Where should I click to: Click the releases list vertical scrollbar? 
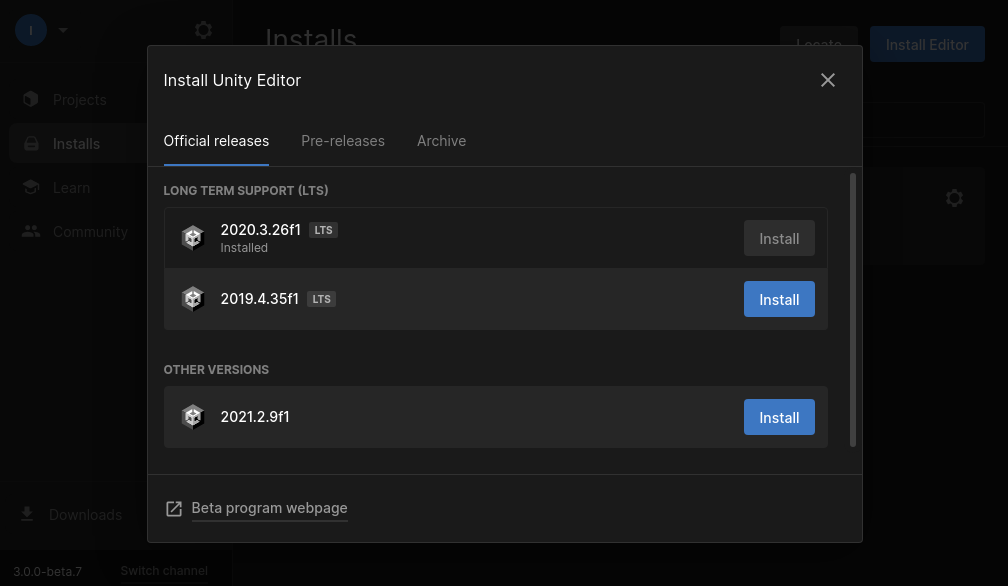click(853, 310)
